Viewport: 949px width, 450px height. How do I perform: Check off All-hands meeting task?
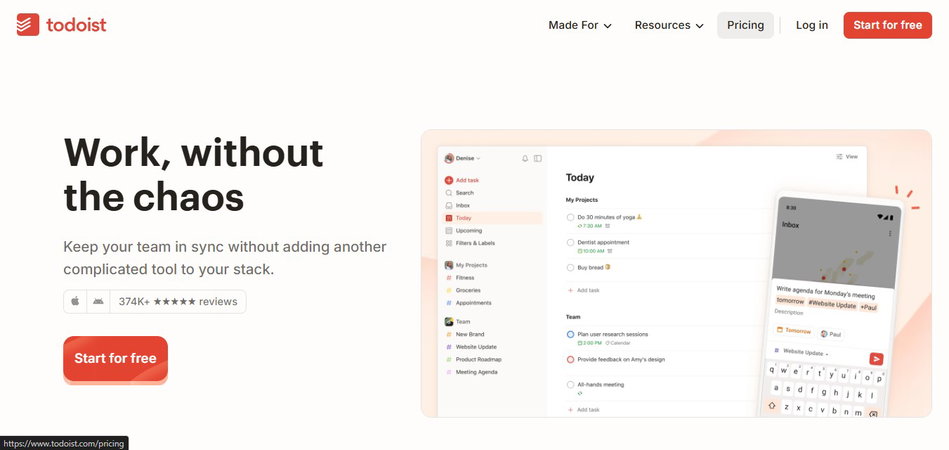570,385
